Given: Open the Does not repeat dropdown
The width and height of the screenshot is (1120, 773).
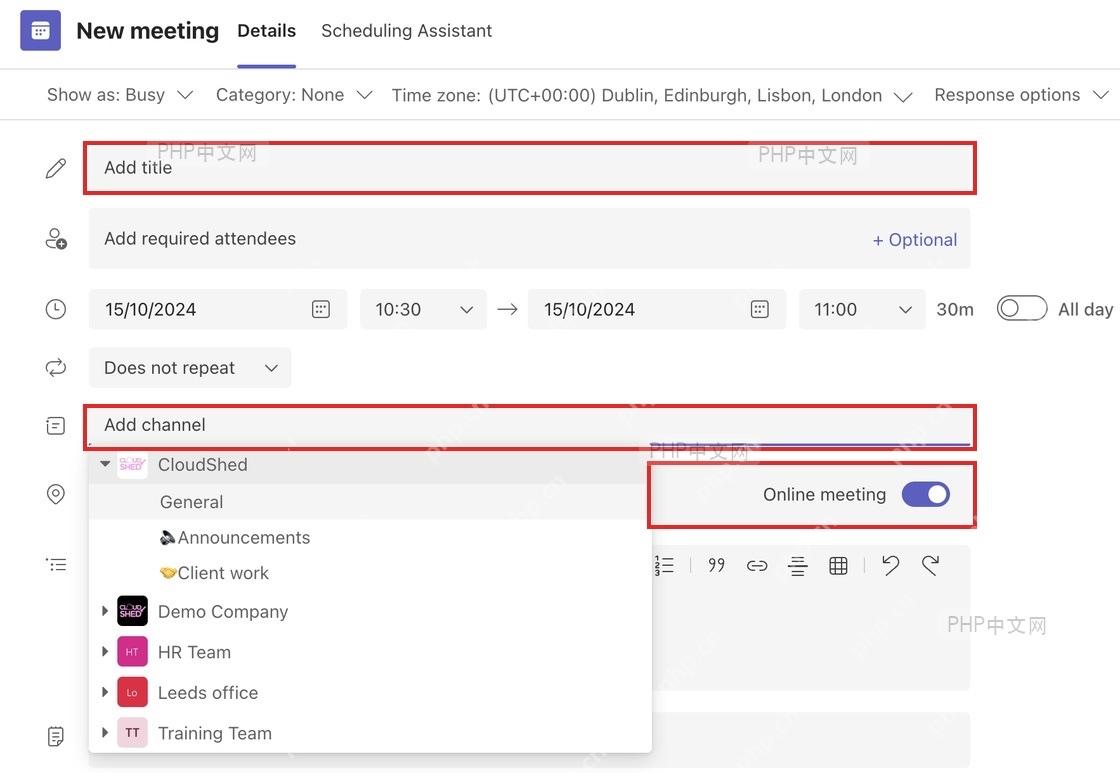Looking at the screenshot, I should (190, 368).
